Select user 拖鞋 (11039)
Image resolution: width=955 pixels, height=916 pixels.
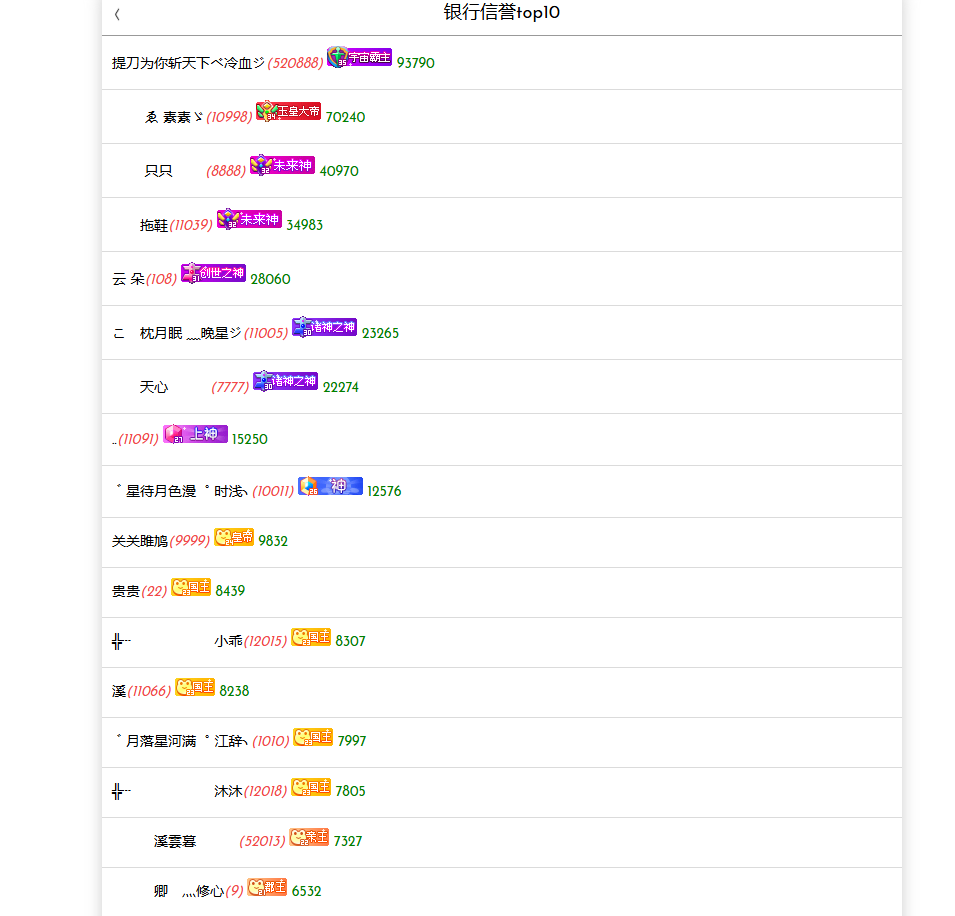click(x=502, y=225)
